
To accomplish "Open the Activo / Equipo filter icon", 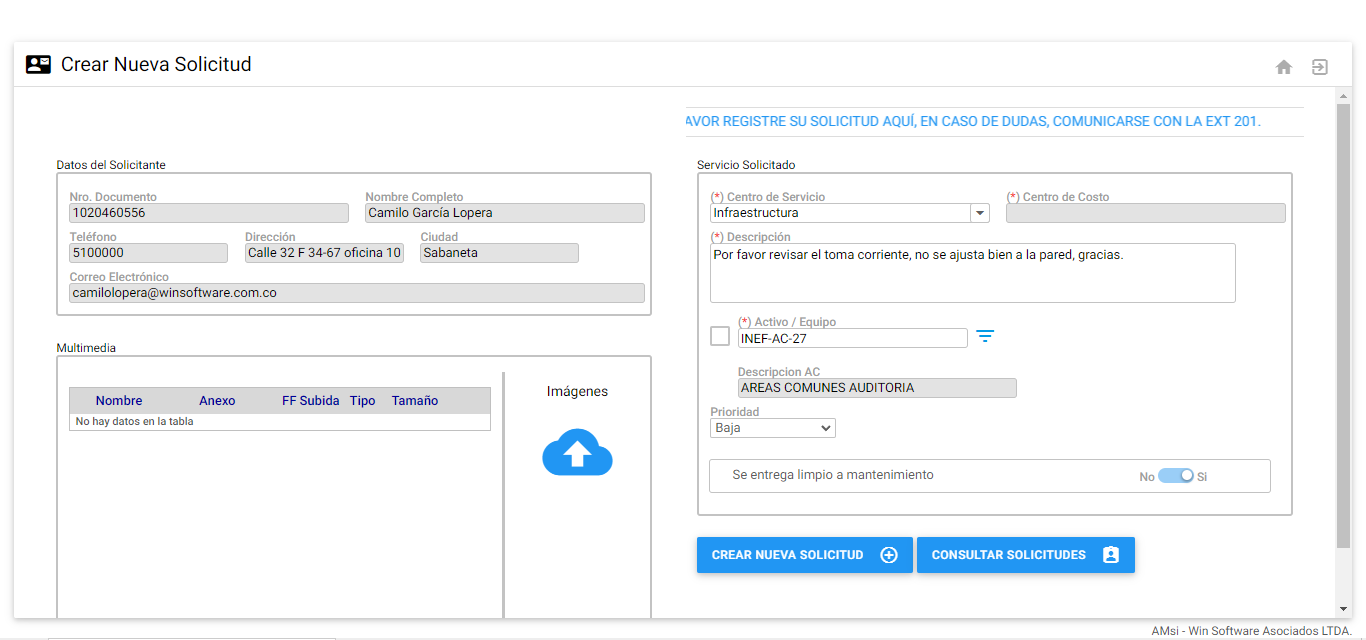I will (985, 337).
